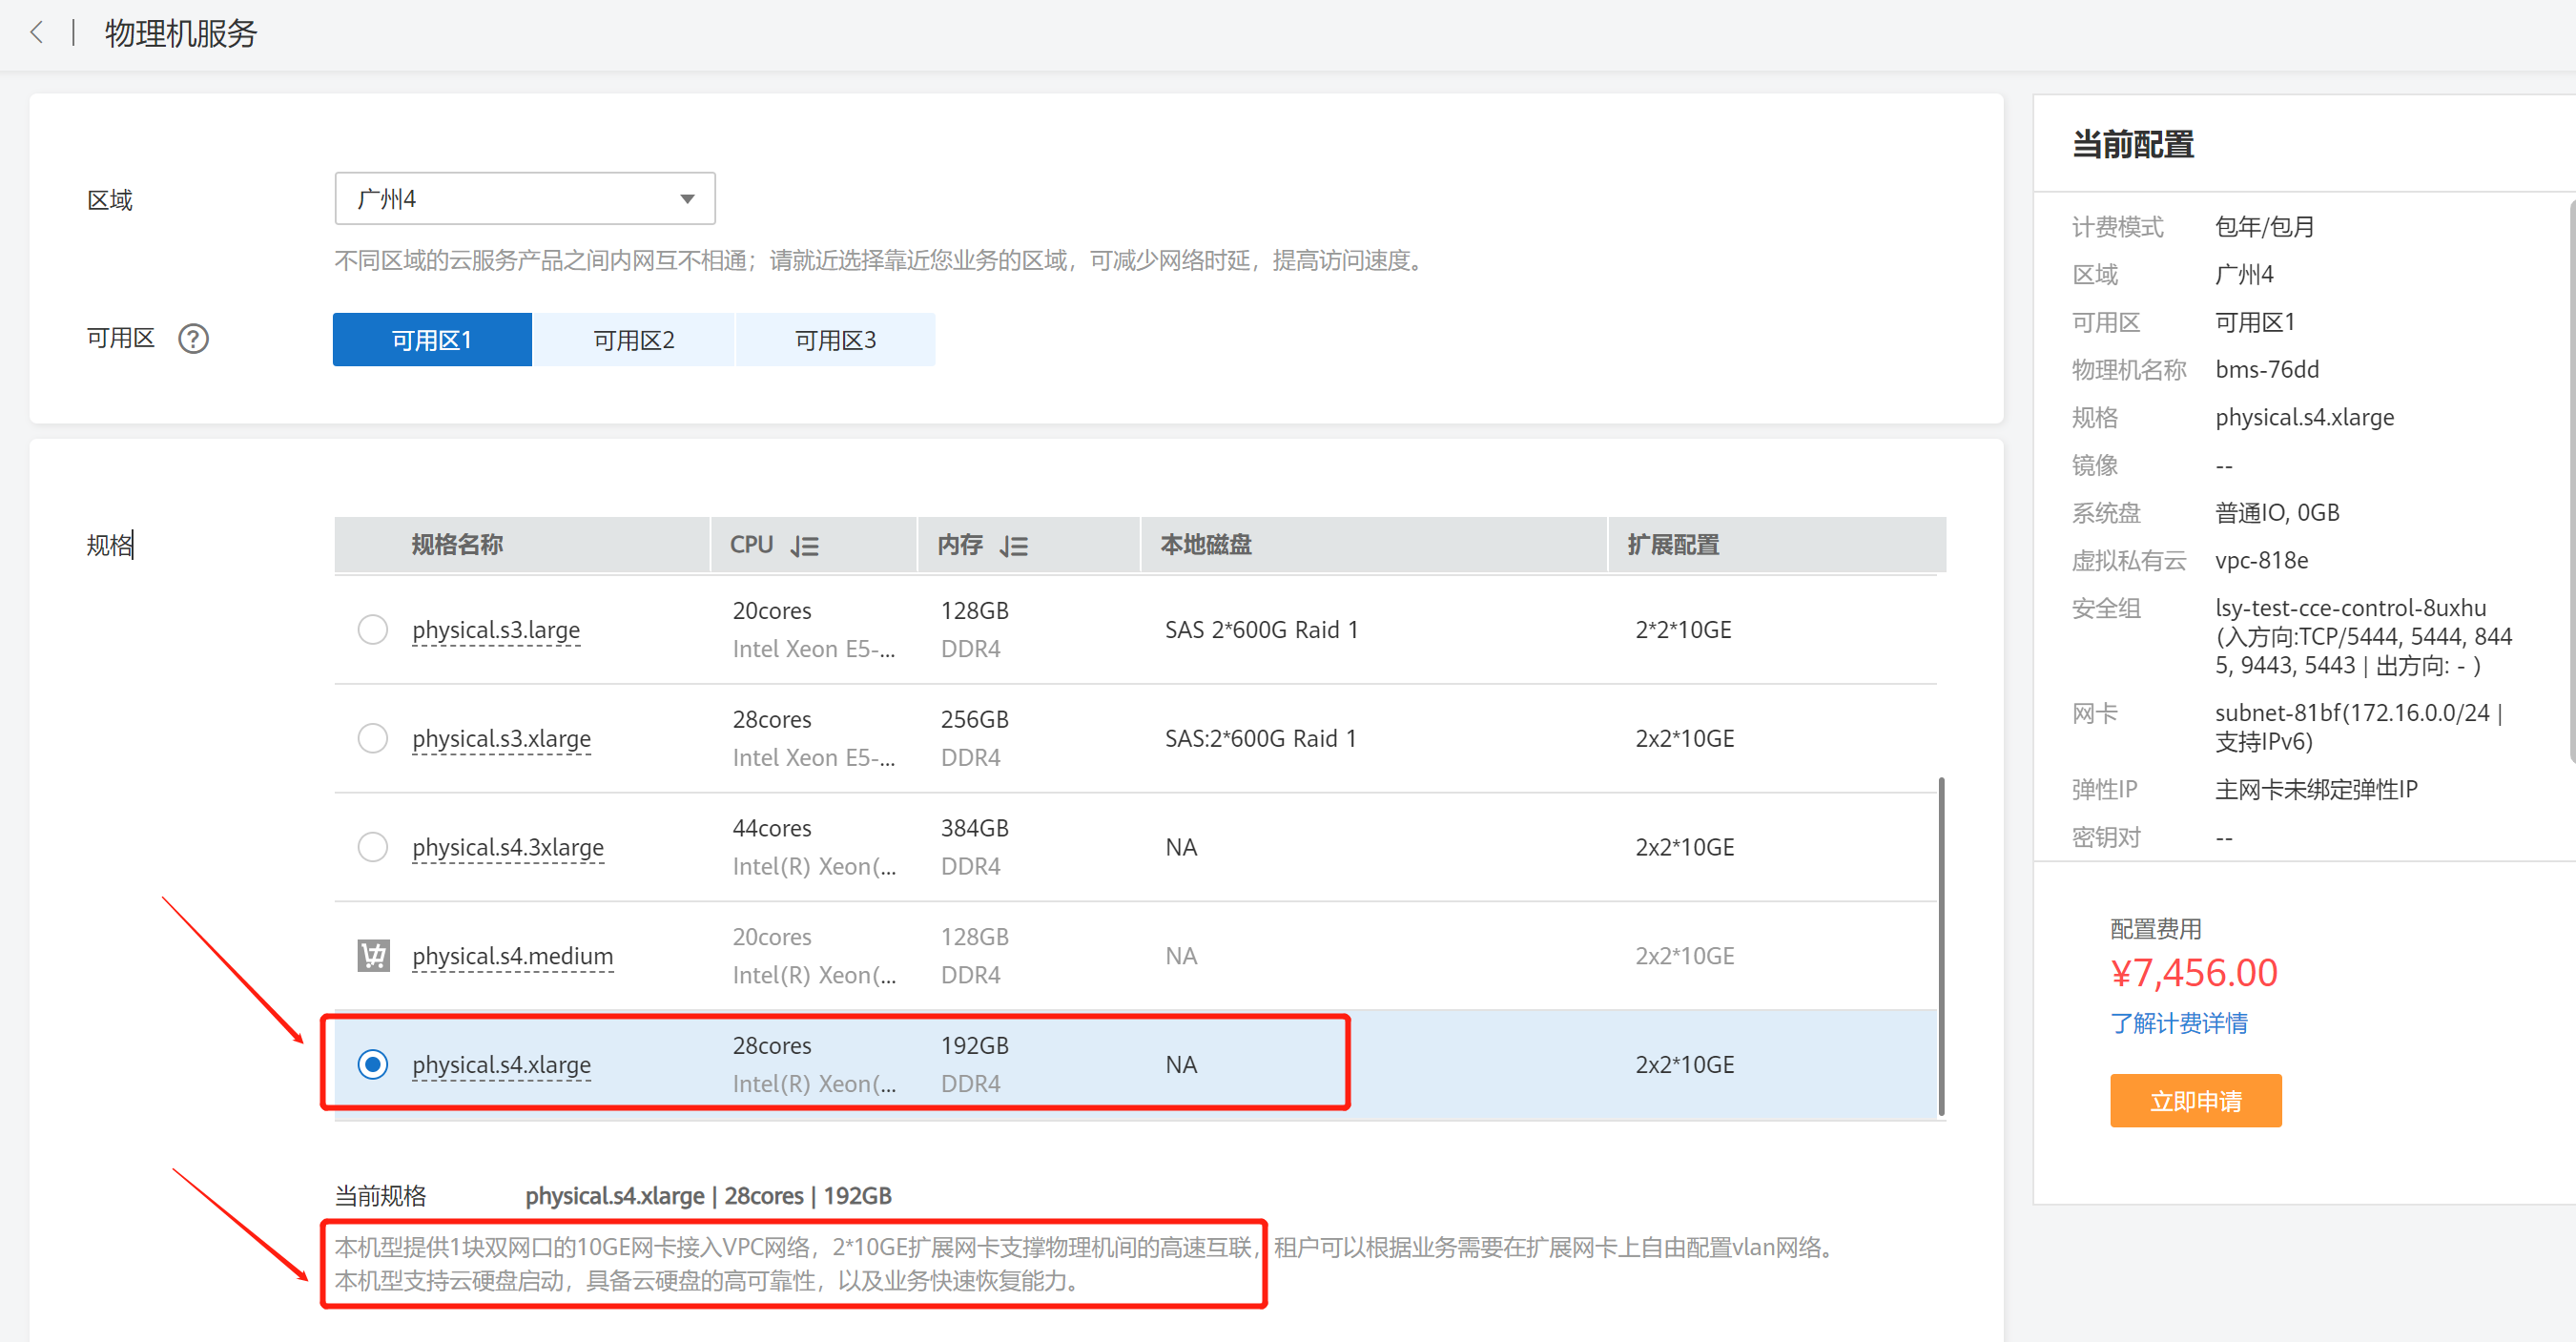Viewport: 2576px width, 1342px height.
Task: Click the 192GB memory cell of selected row
Action: click(974, 1045)
